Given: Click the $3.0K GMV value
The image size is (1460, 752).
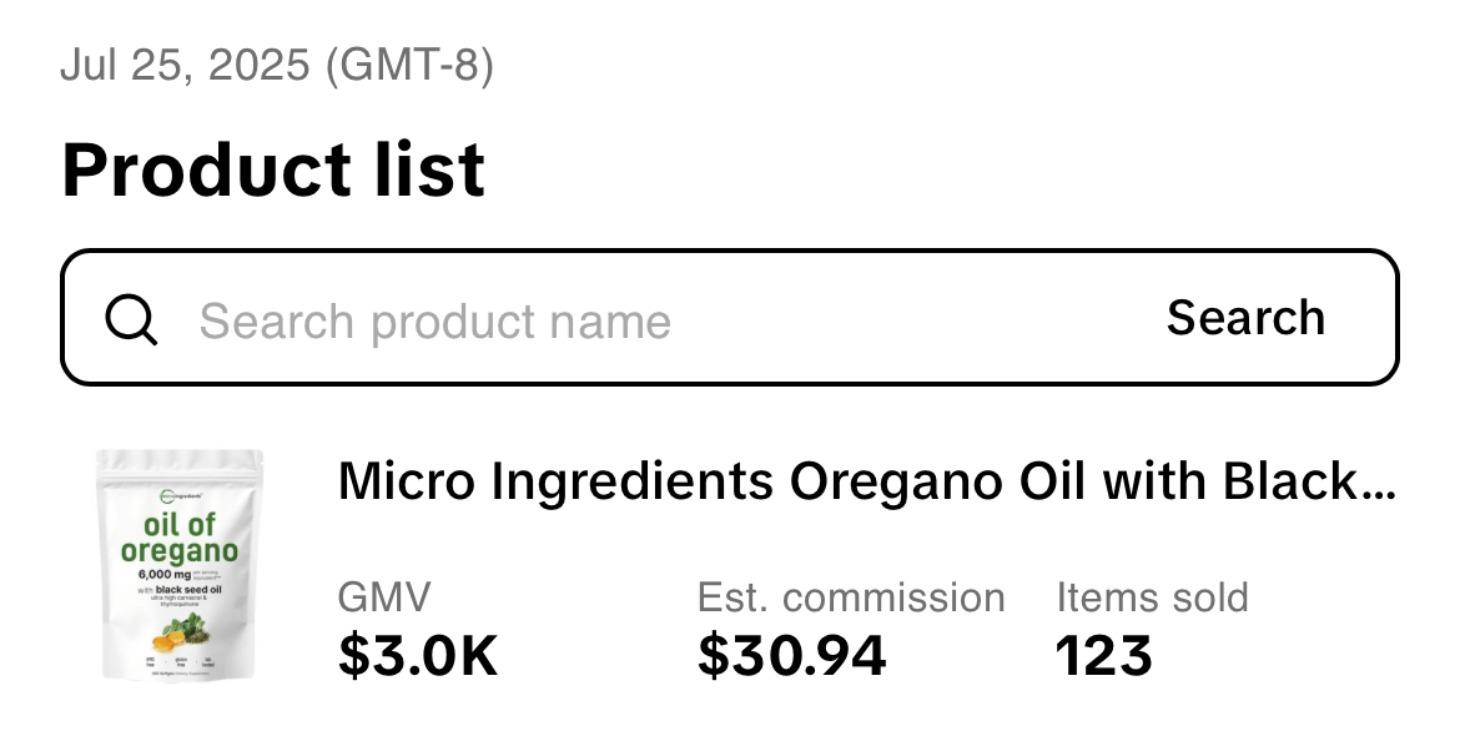Looking at the screenshot, I should 417,656.
